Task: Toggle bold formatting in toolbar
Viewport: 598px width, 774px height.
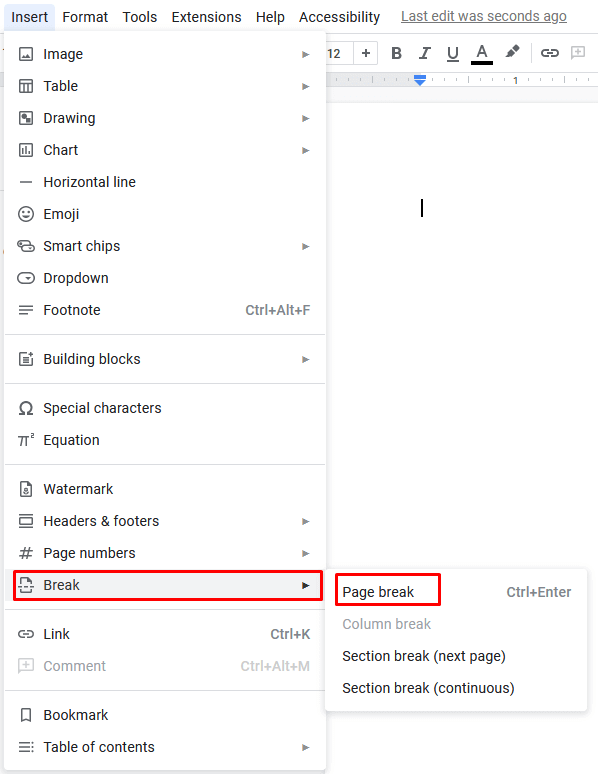Action: (x=396, y=53)
